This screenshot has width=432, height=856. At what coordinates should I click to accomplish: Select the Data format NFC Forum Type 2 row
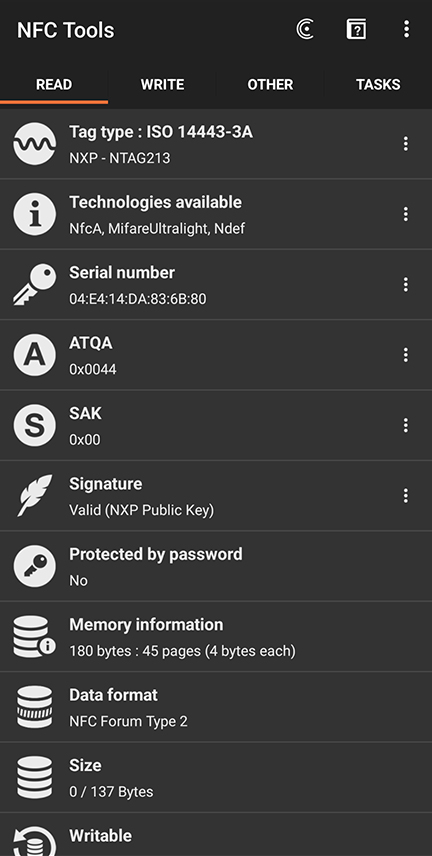[x=216, y=707]
